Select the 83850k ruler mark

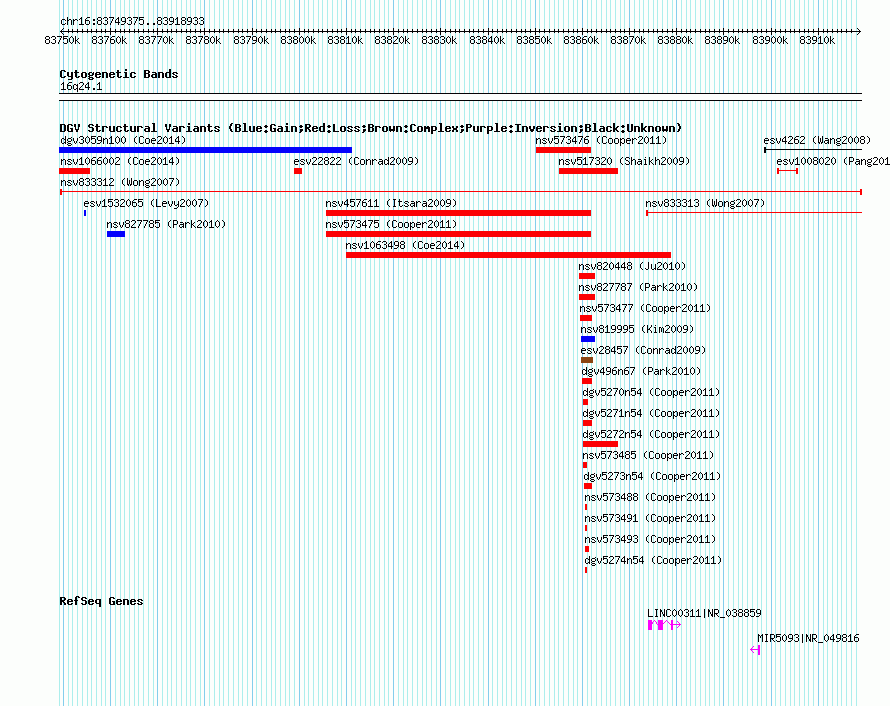click(534, 41)
